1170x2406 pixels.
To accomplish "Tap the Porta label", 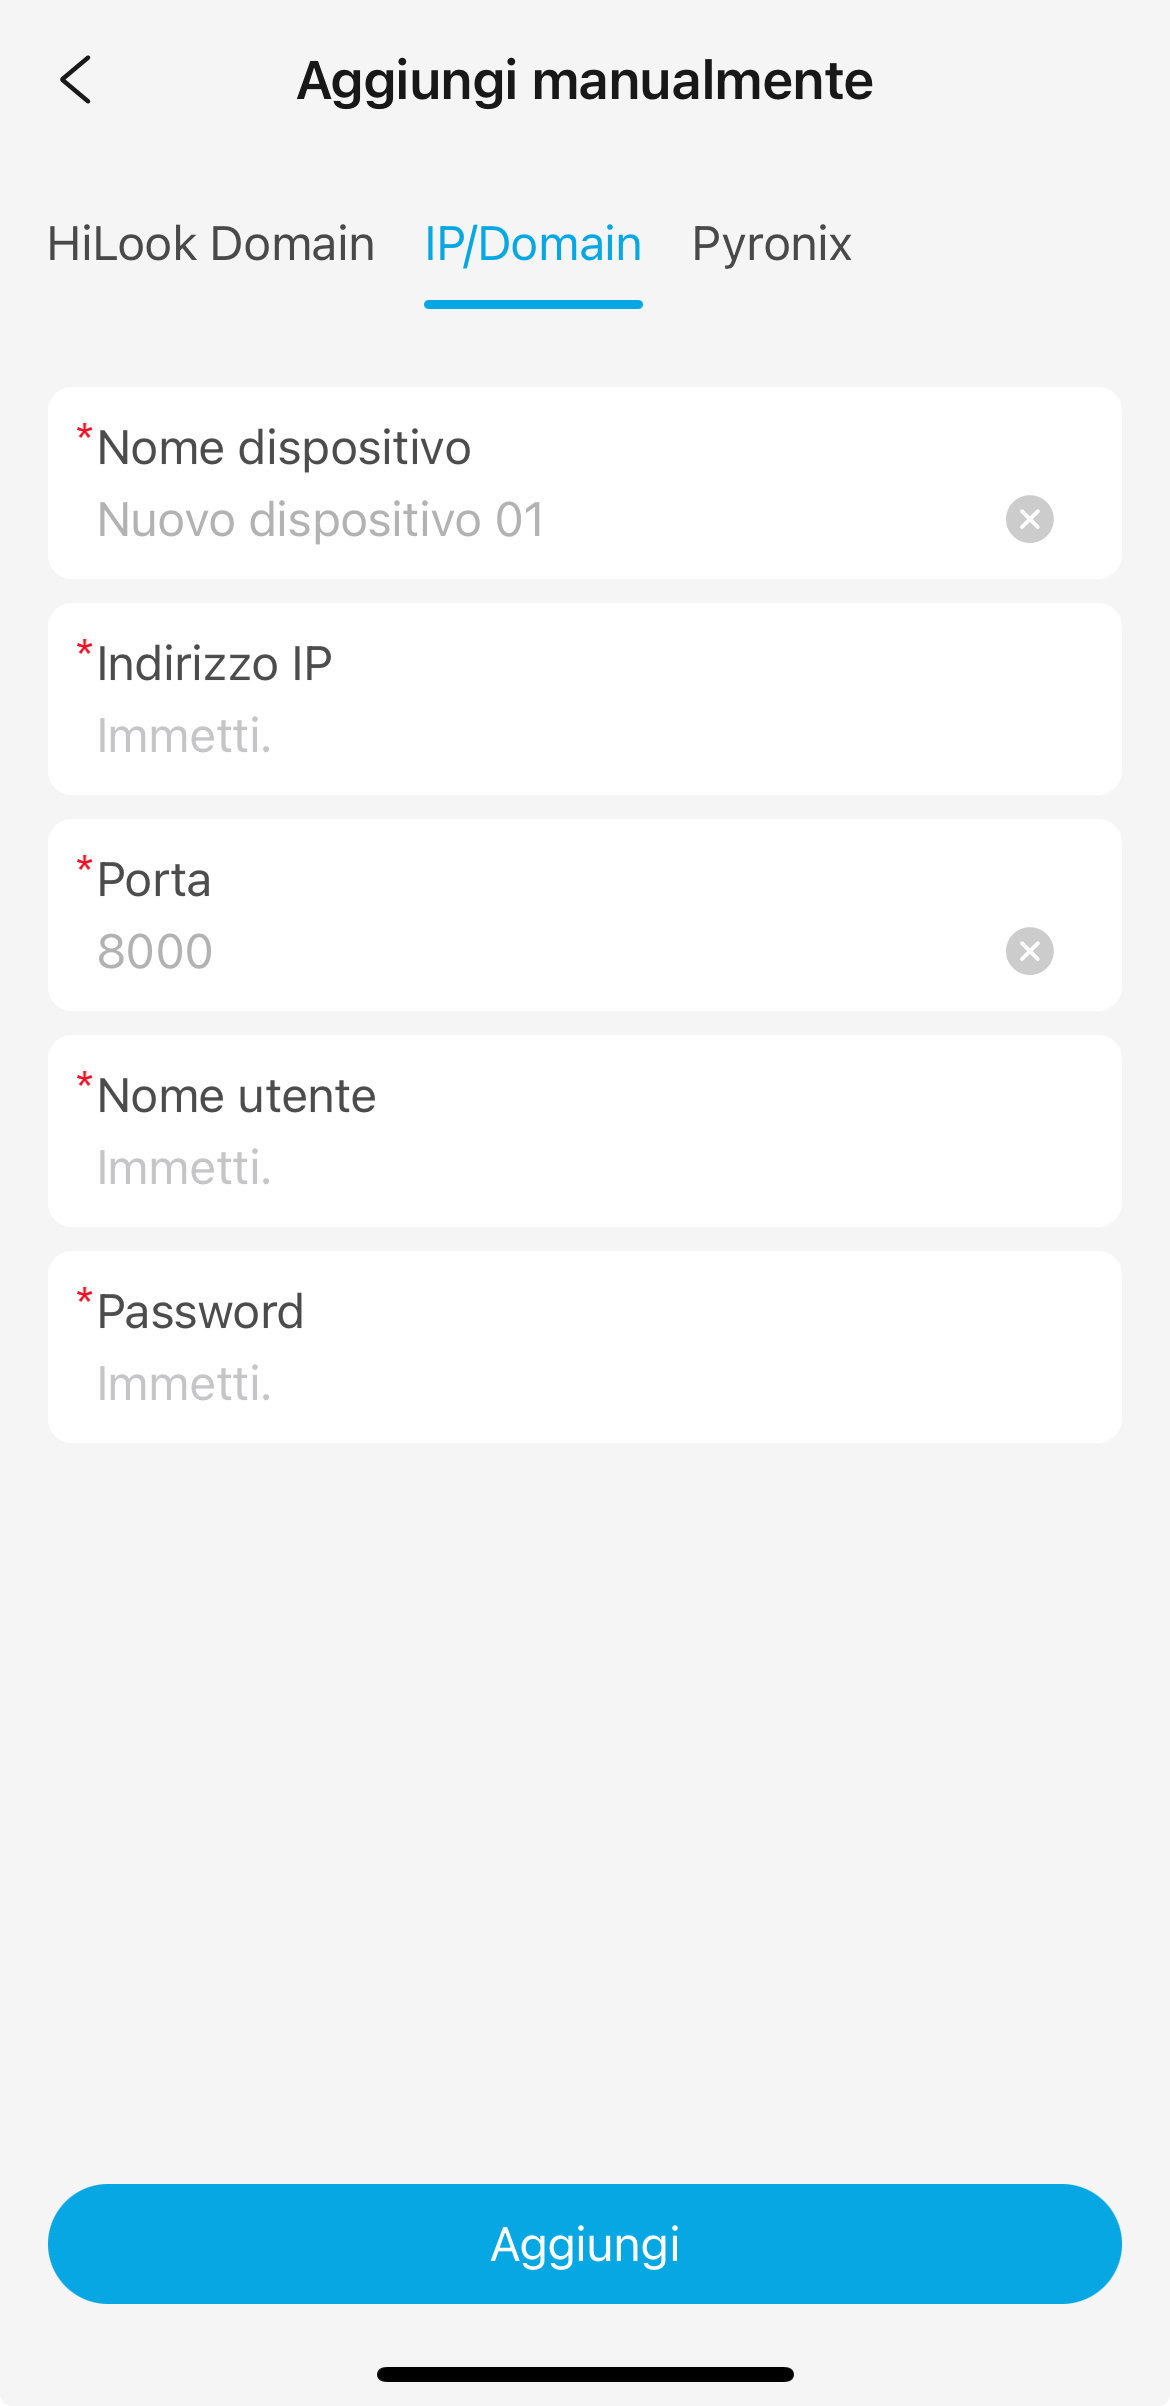I will 154,880.
